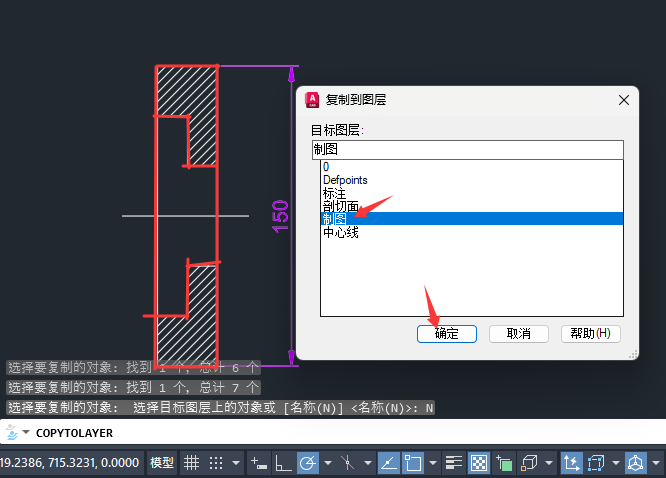The image size is (666, 478).
Task: Click the isometric drafting icon
Action: tap(347, 463)
